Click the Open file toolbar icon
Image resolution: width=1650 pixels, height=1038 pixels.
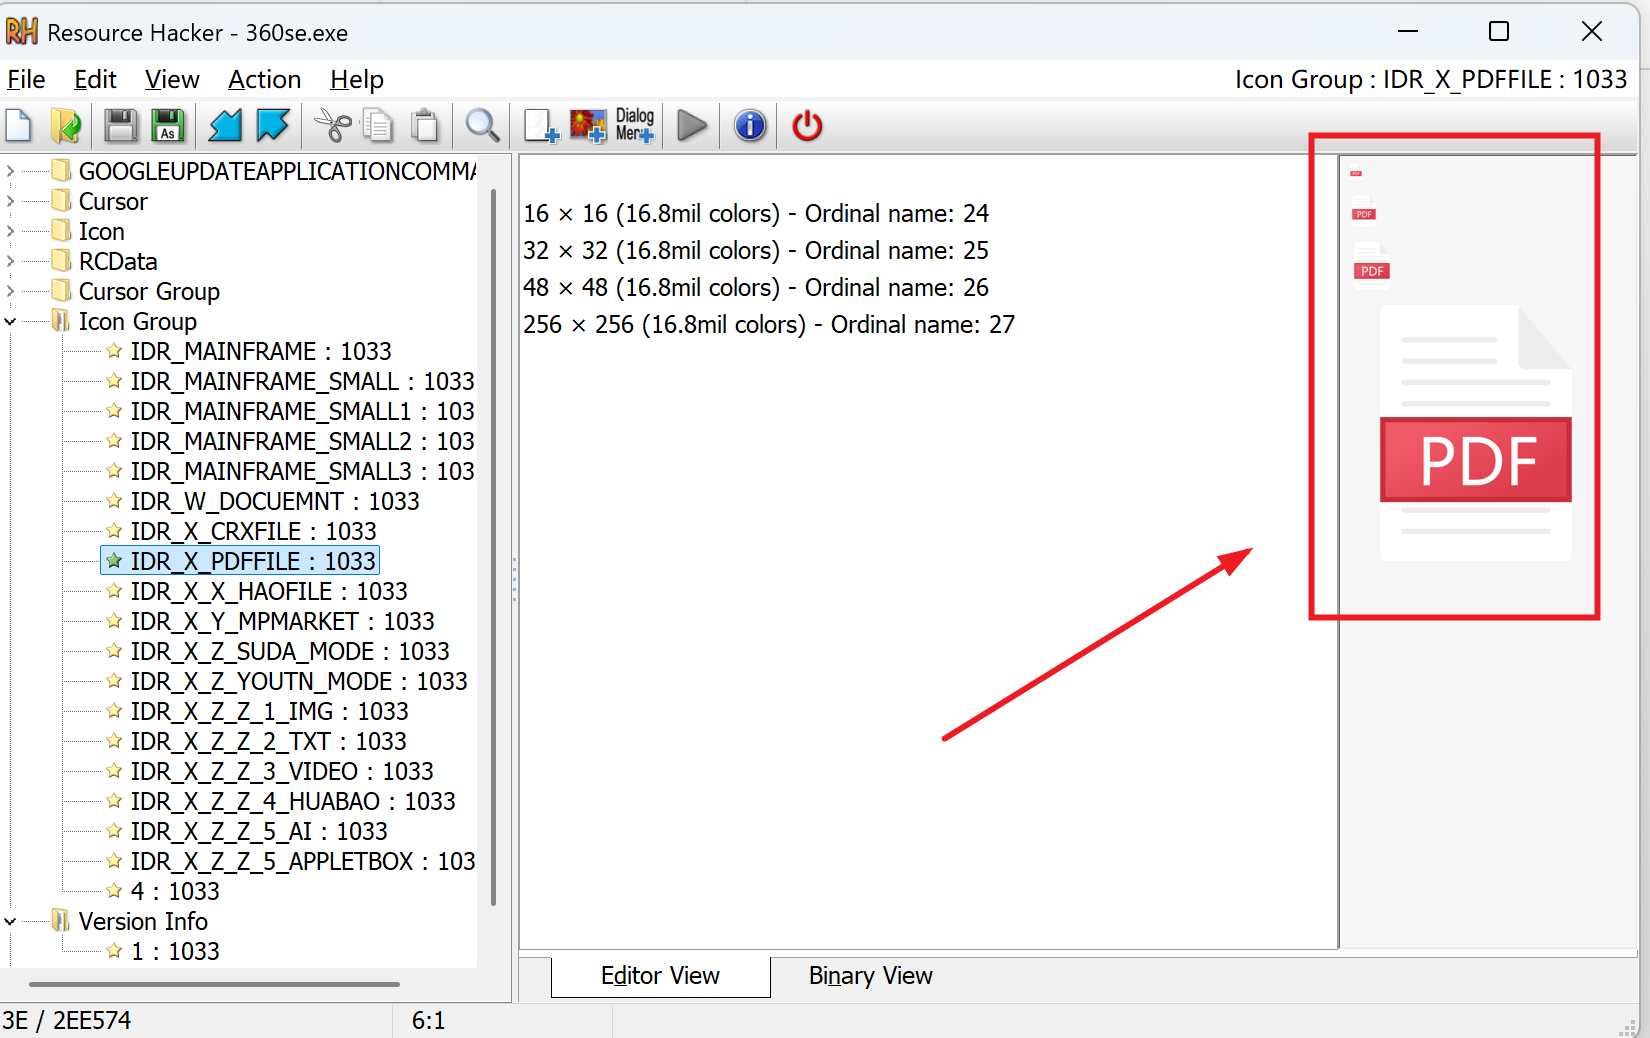tap(66, 126)
